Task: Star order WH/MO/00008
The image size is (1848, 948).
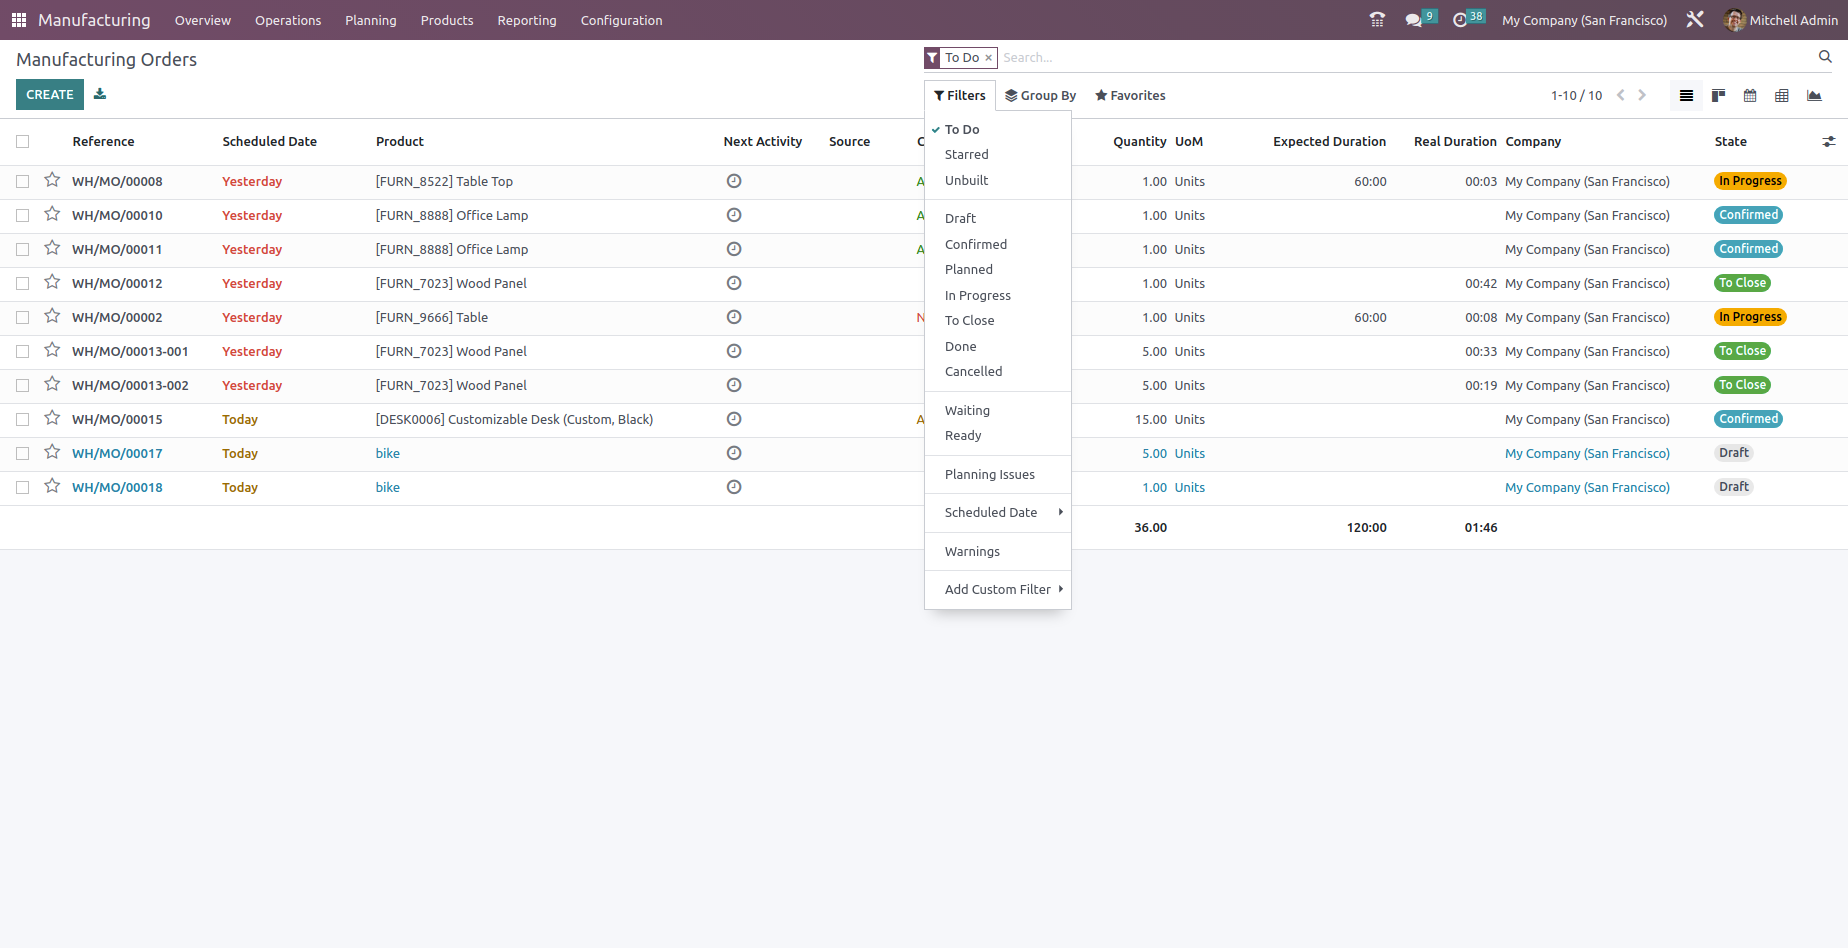Action: click(52, 180)
